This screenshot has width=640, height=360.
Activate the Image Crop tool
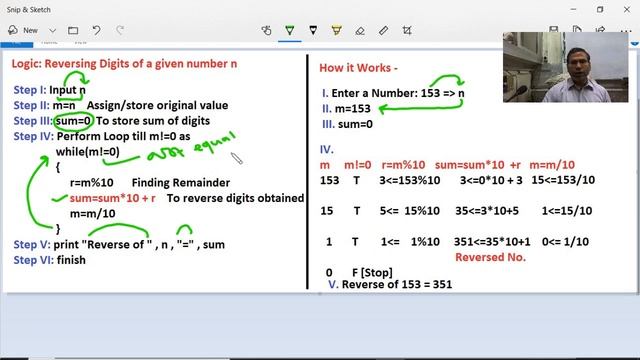click(407, 31)
